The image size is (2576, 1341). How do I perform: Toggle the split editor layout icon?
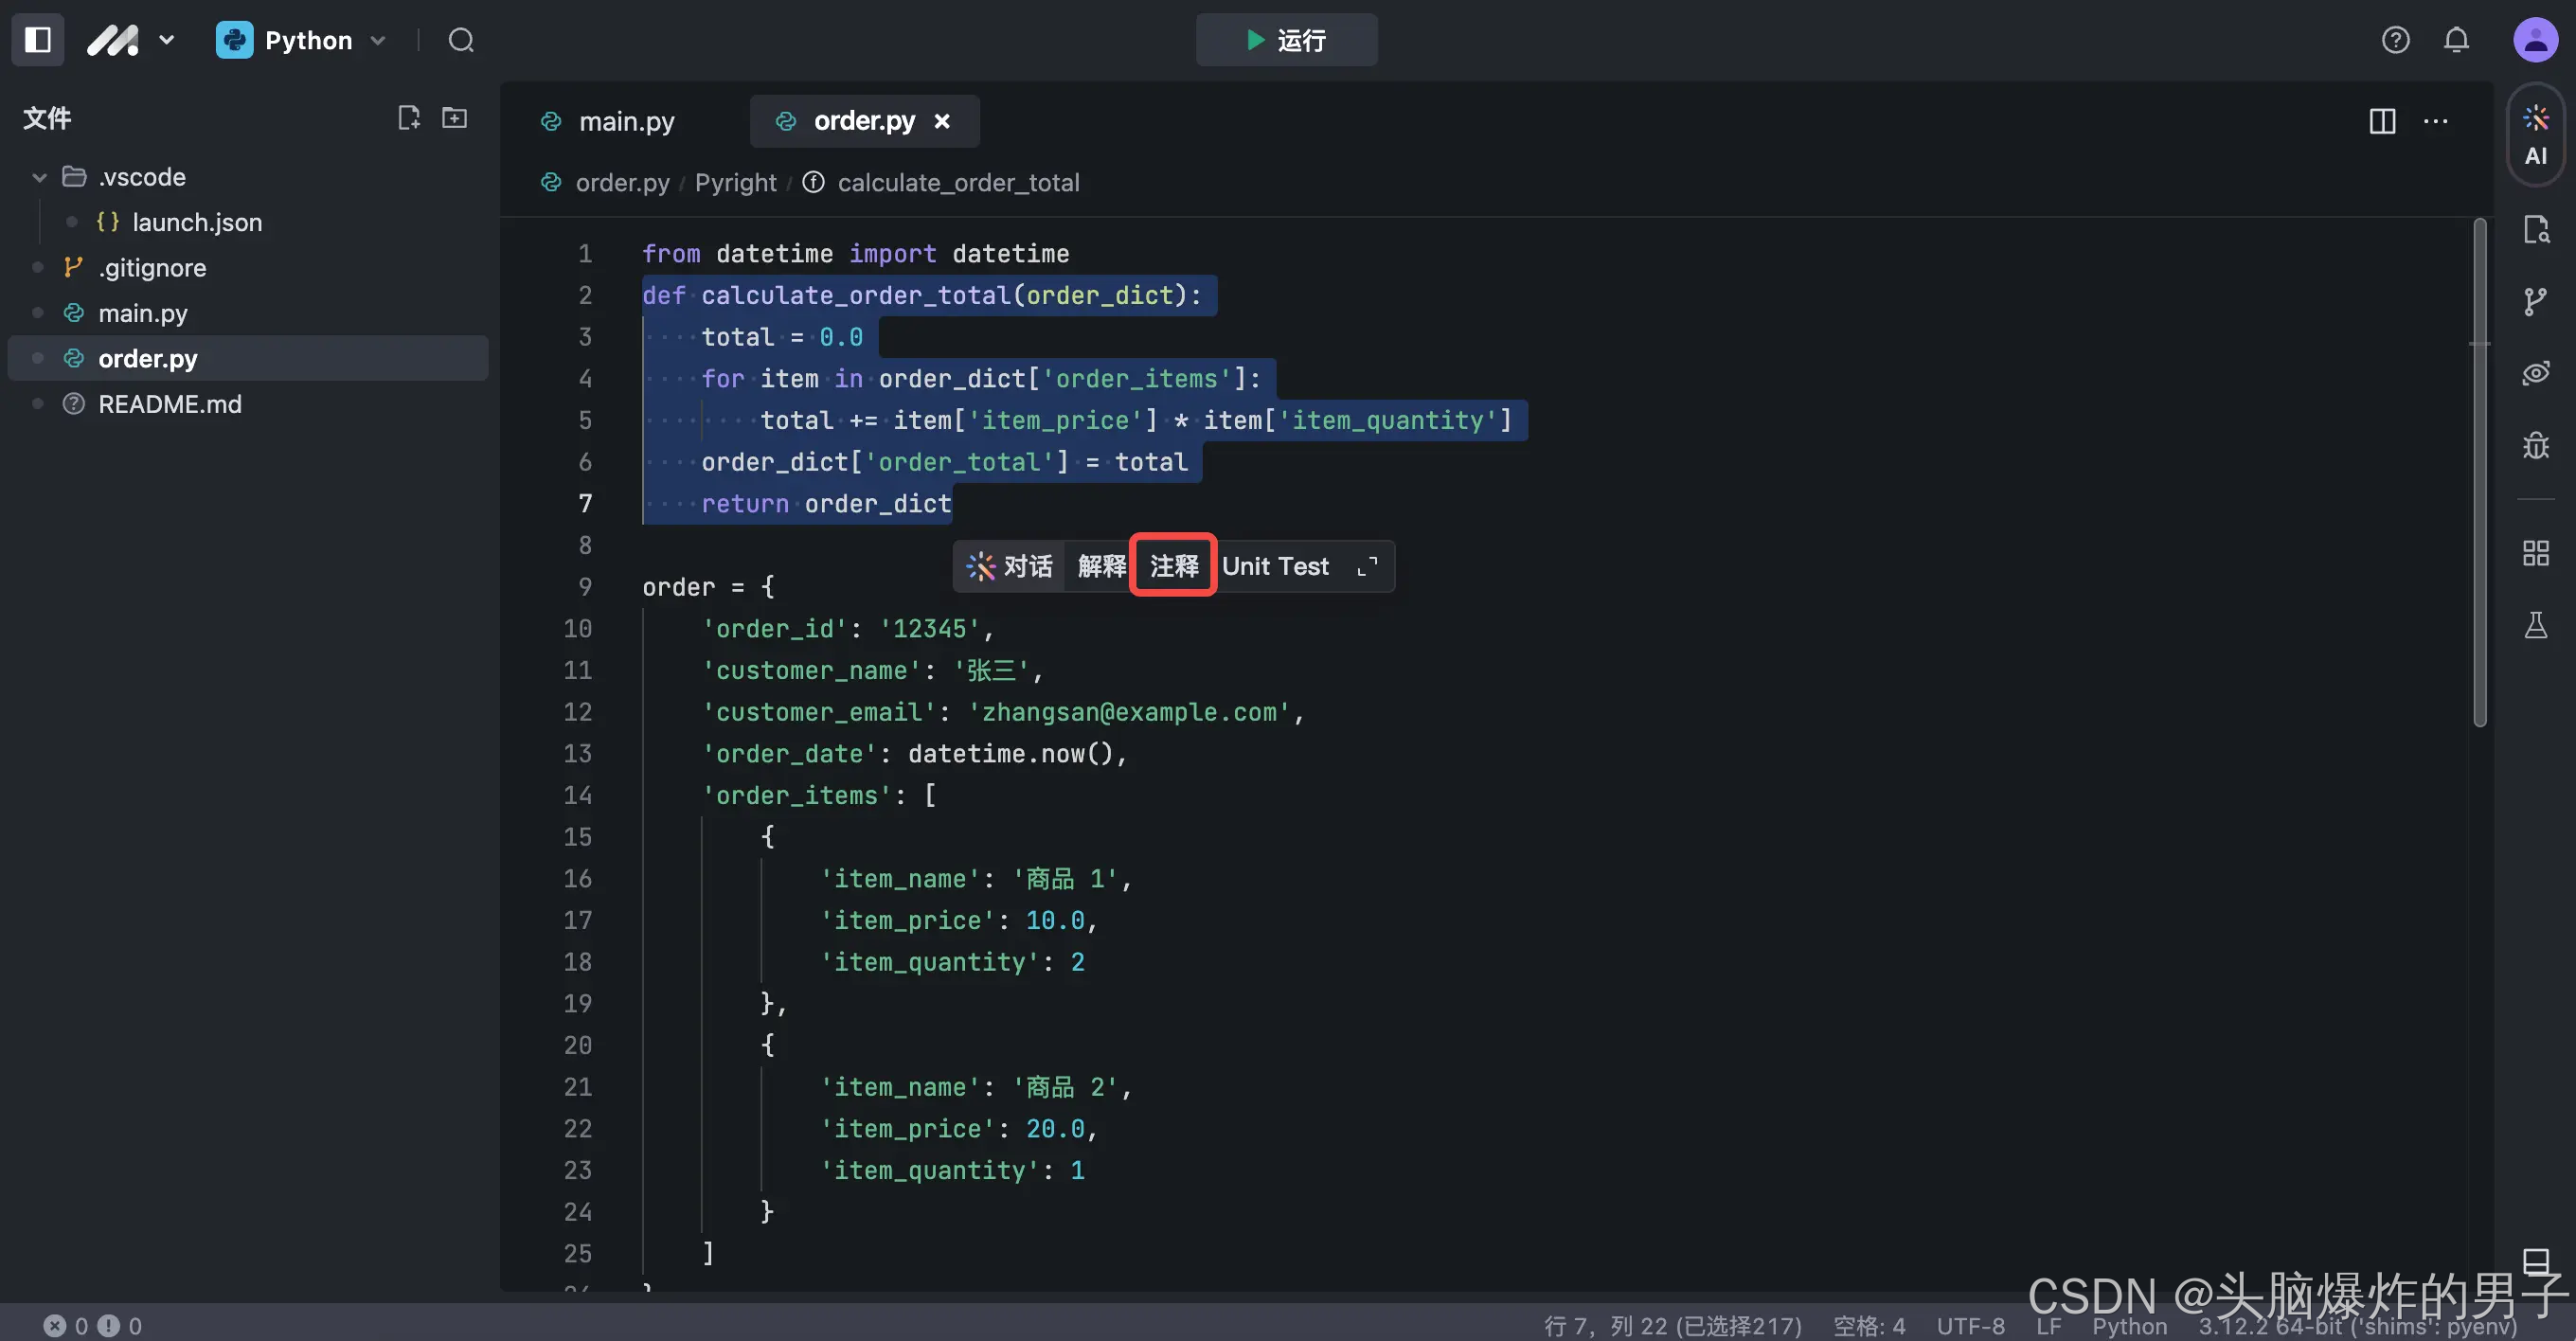(x=2382, y=121)
